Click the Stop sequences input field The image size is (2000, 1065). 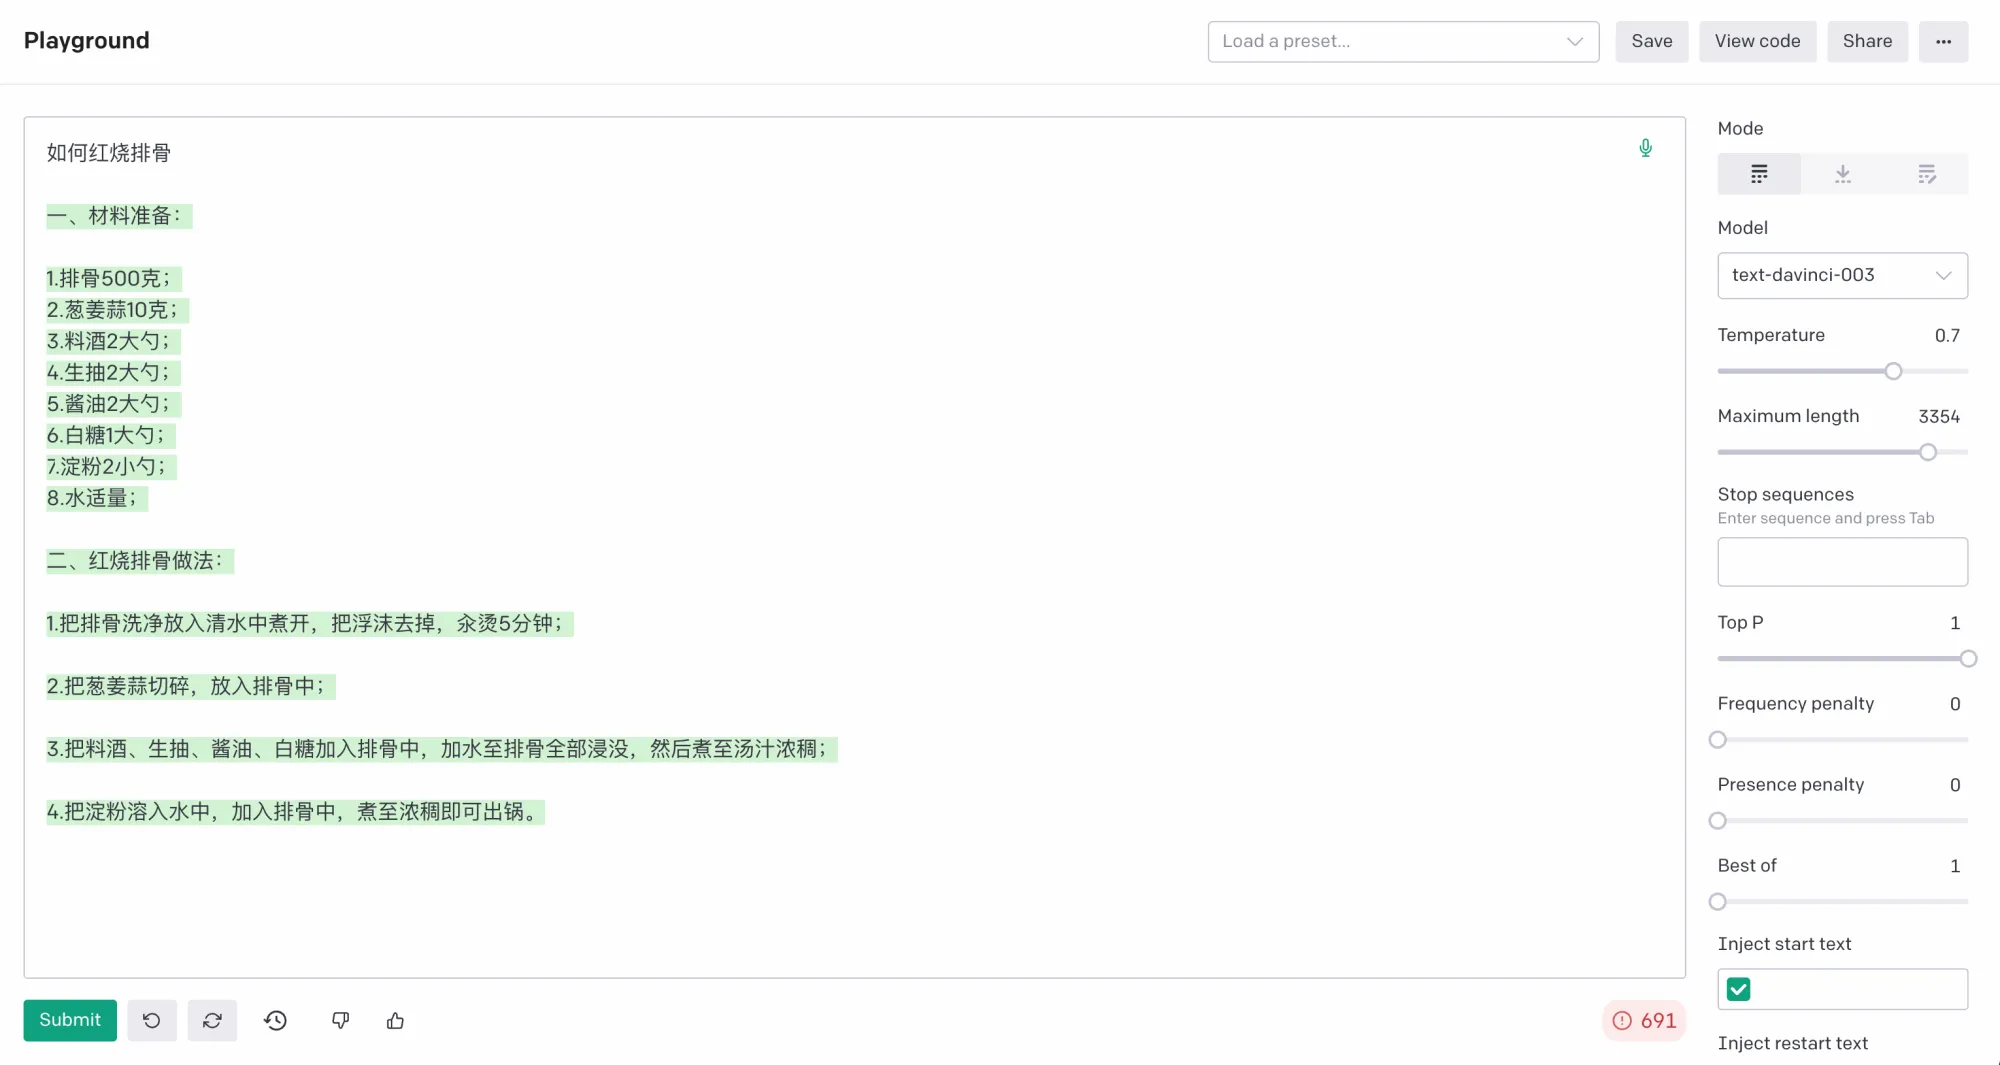coord(1842,562)
